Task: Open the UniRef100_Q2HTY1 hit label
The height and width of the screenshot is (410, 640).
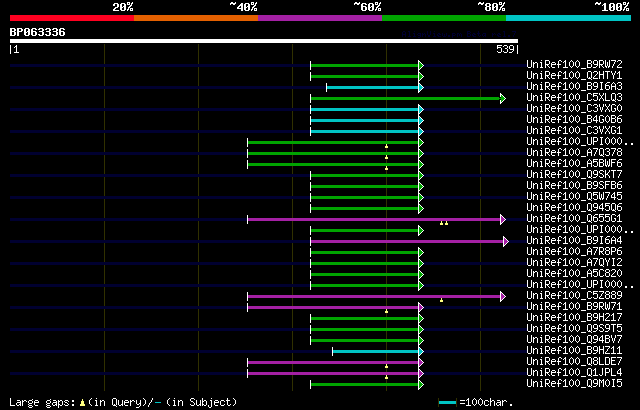Action: (x=574, y=75)
